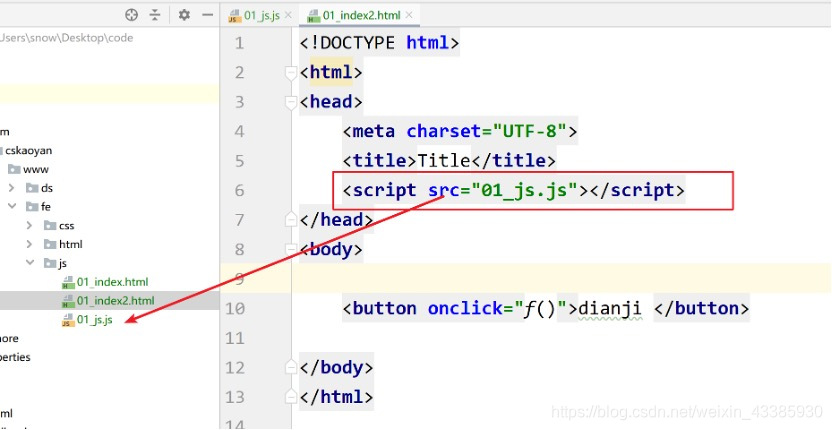The width and height of the screenshot is (832, 430).
Task: Click the Title text in line 5
Action: pyautogui.click(x=444, y=161)
